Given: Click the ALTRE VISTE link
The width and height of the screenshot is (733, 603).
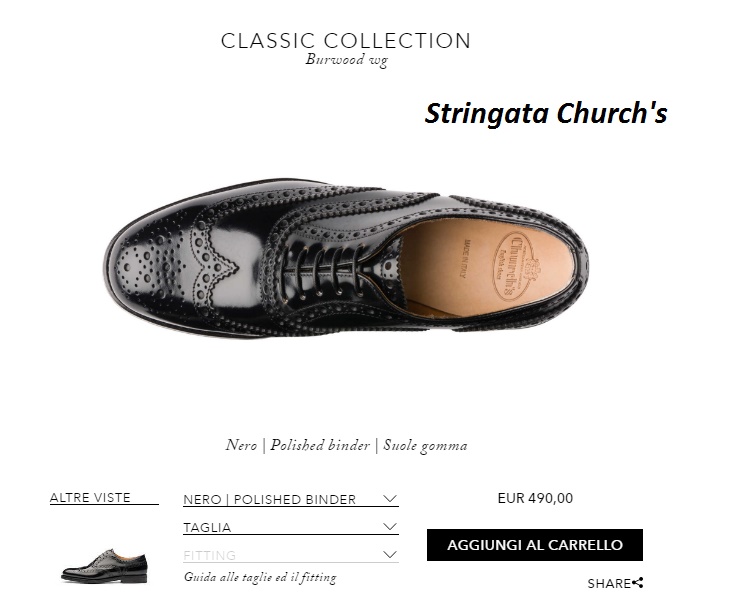Looking at the screenshot, I should [90, 497].
